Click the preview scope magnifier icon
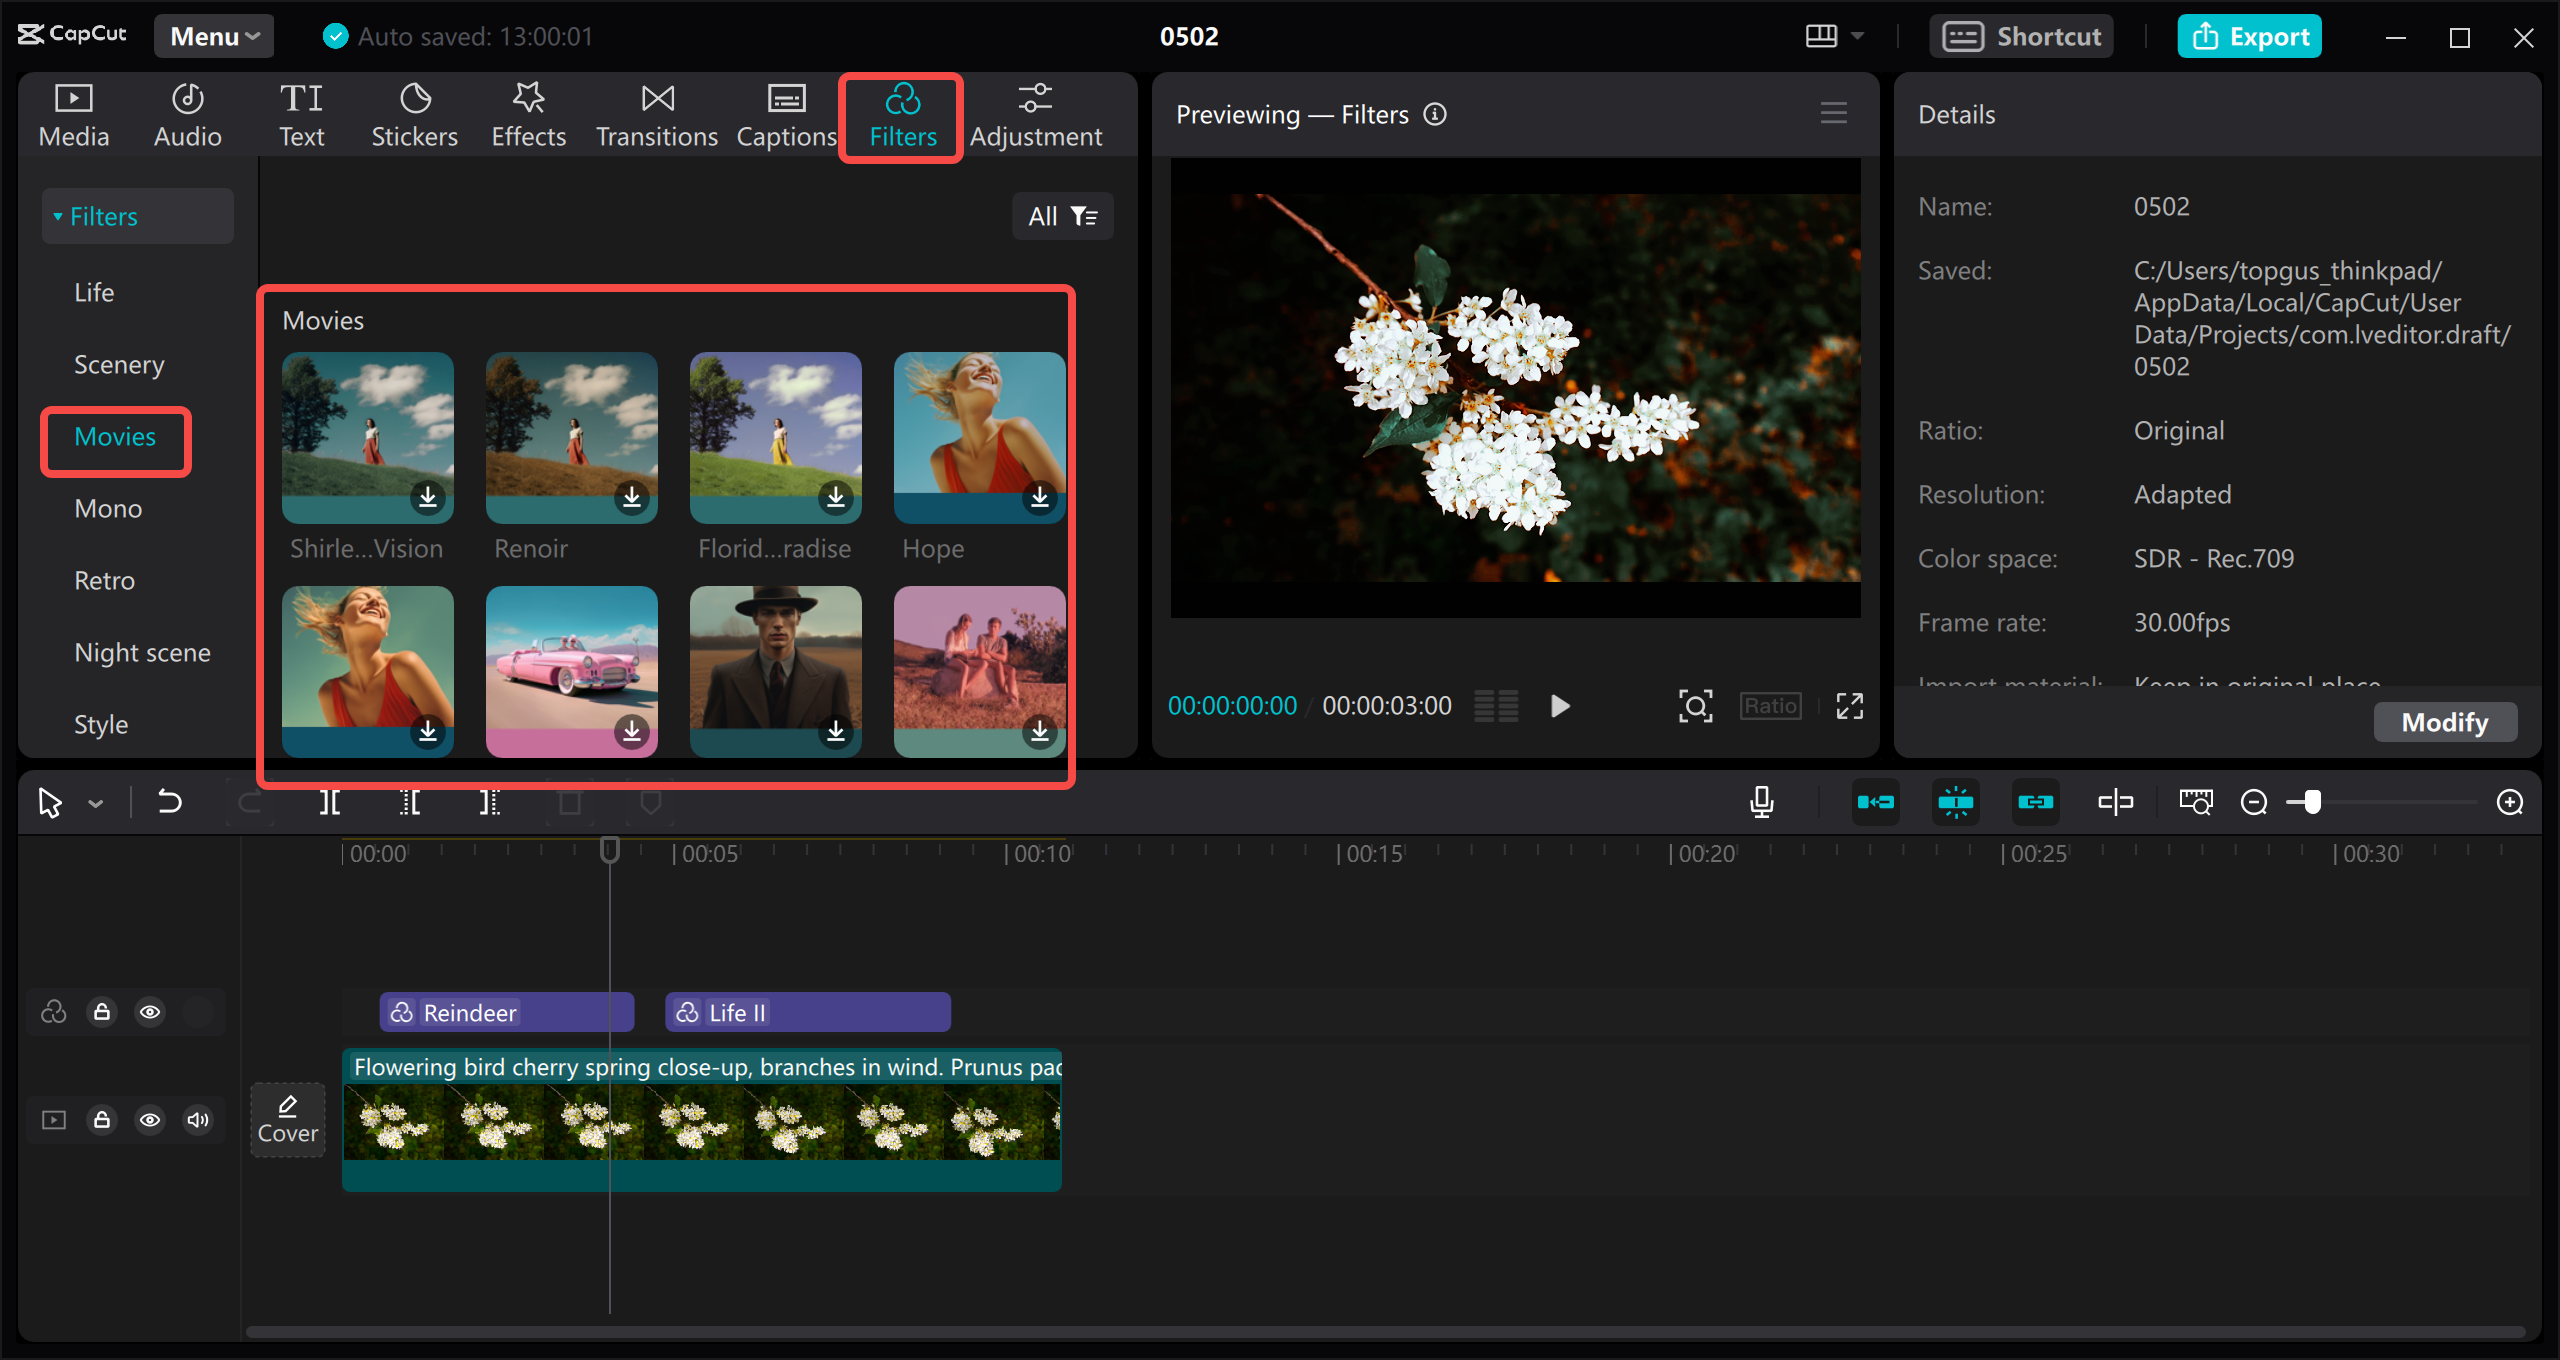 pyautogui.click(x=1695, y=706)
